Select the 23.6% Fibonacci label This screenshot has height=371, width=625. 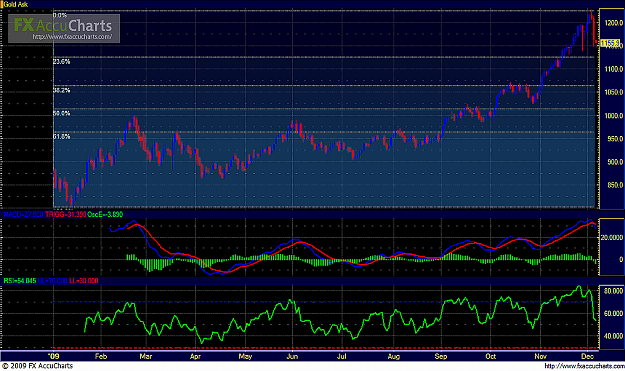point(61,62)
